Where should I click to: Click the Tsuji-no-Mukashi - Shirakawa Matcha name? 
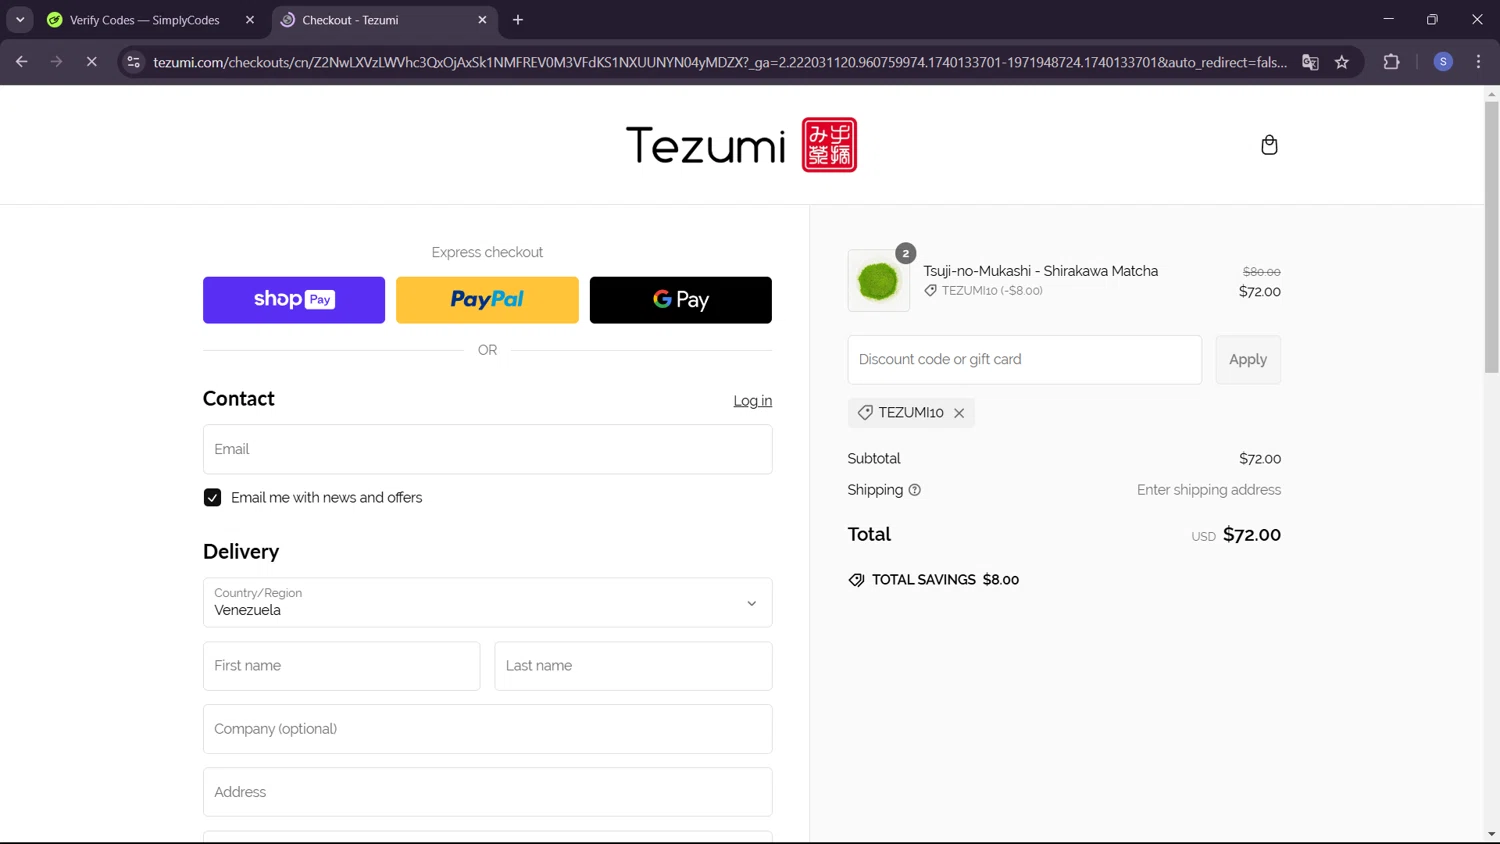click(1040, 271)
